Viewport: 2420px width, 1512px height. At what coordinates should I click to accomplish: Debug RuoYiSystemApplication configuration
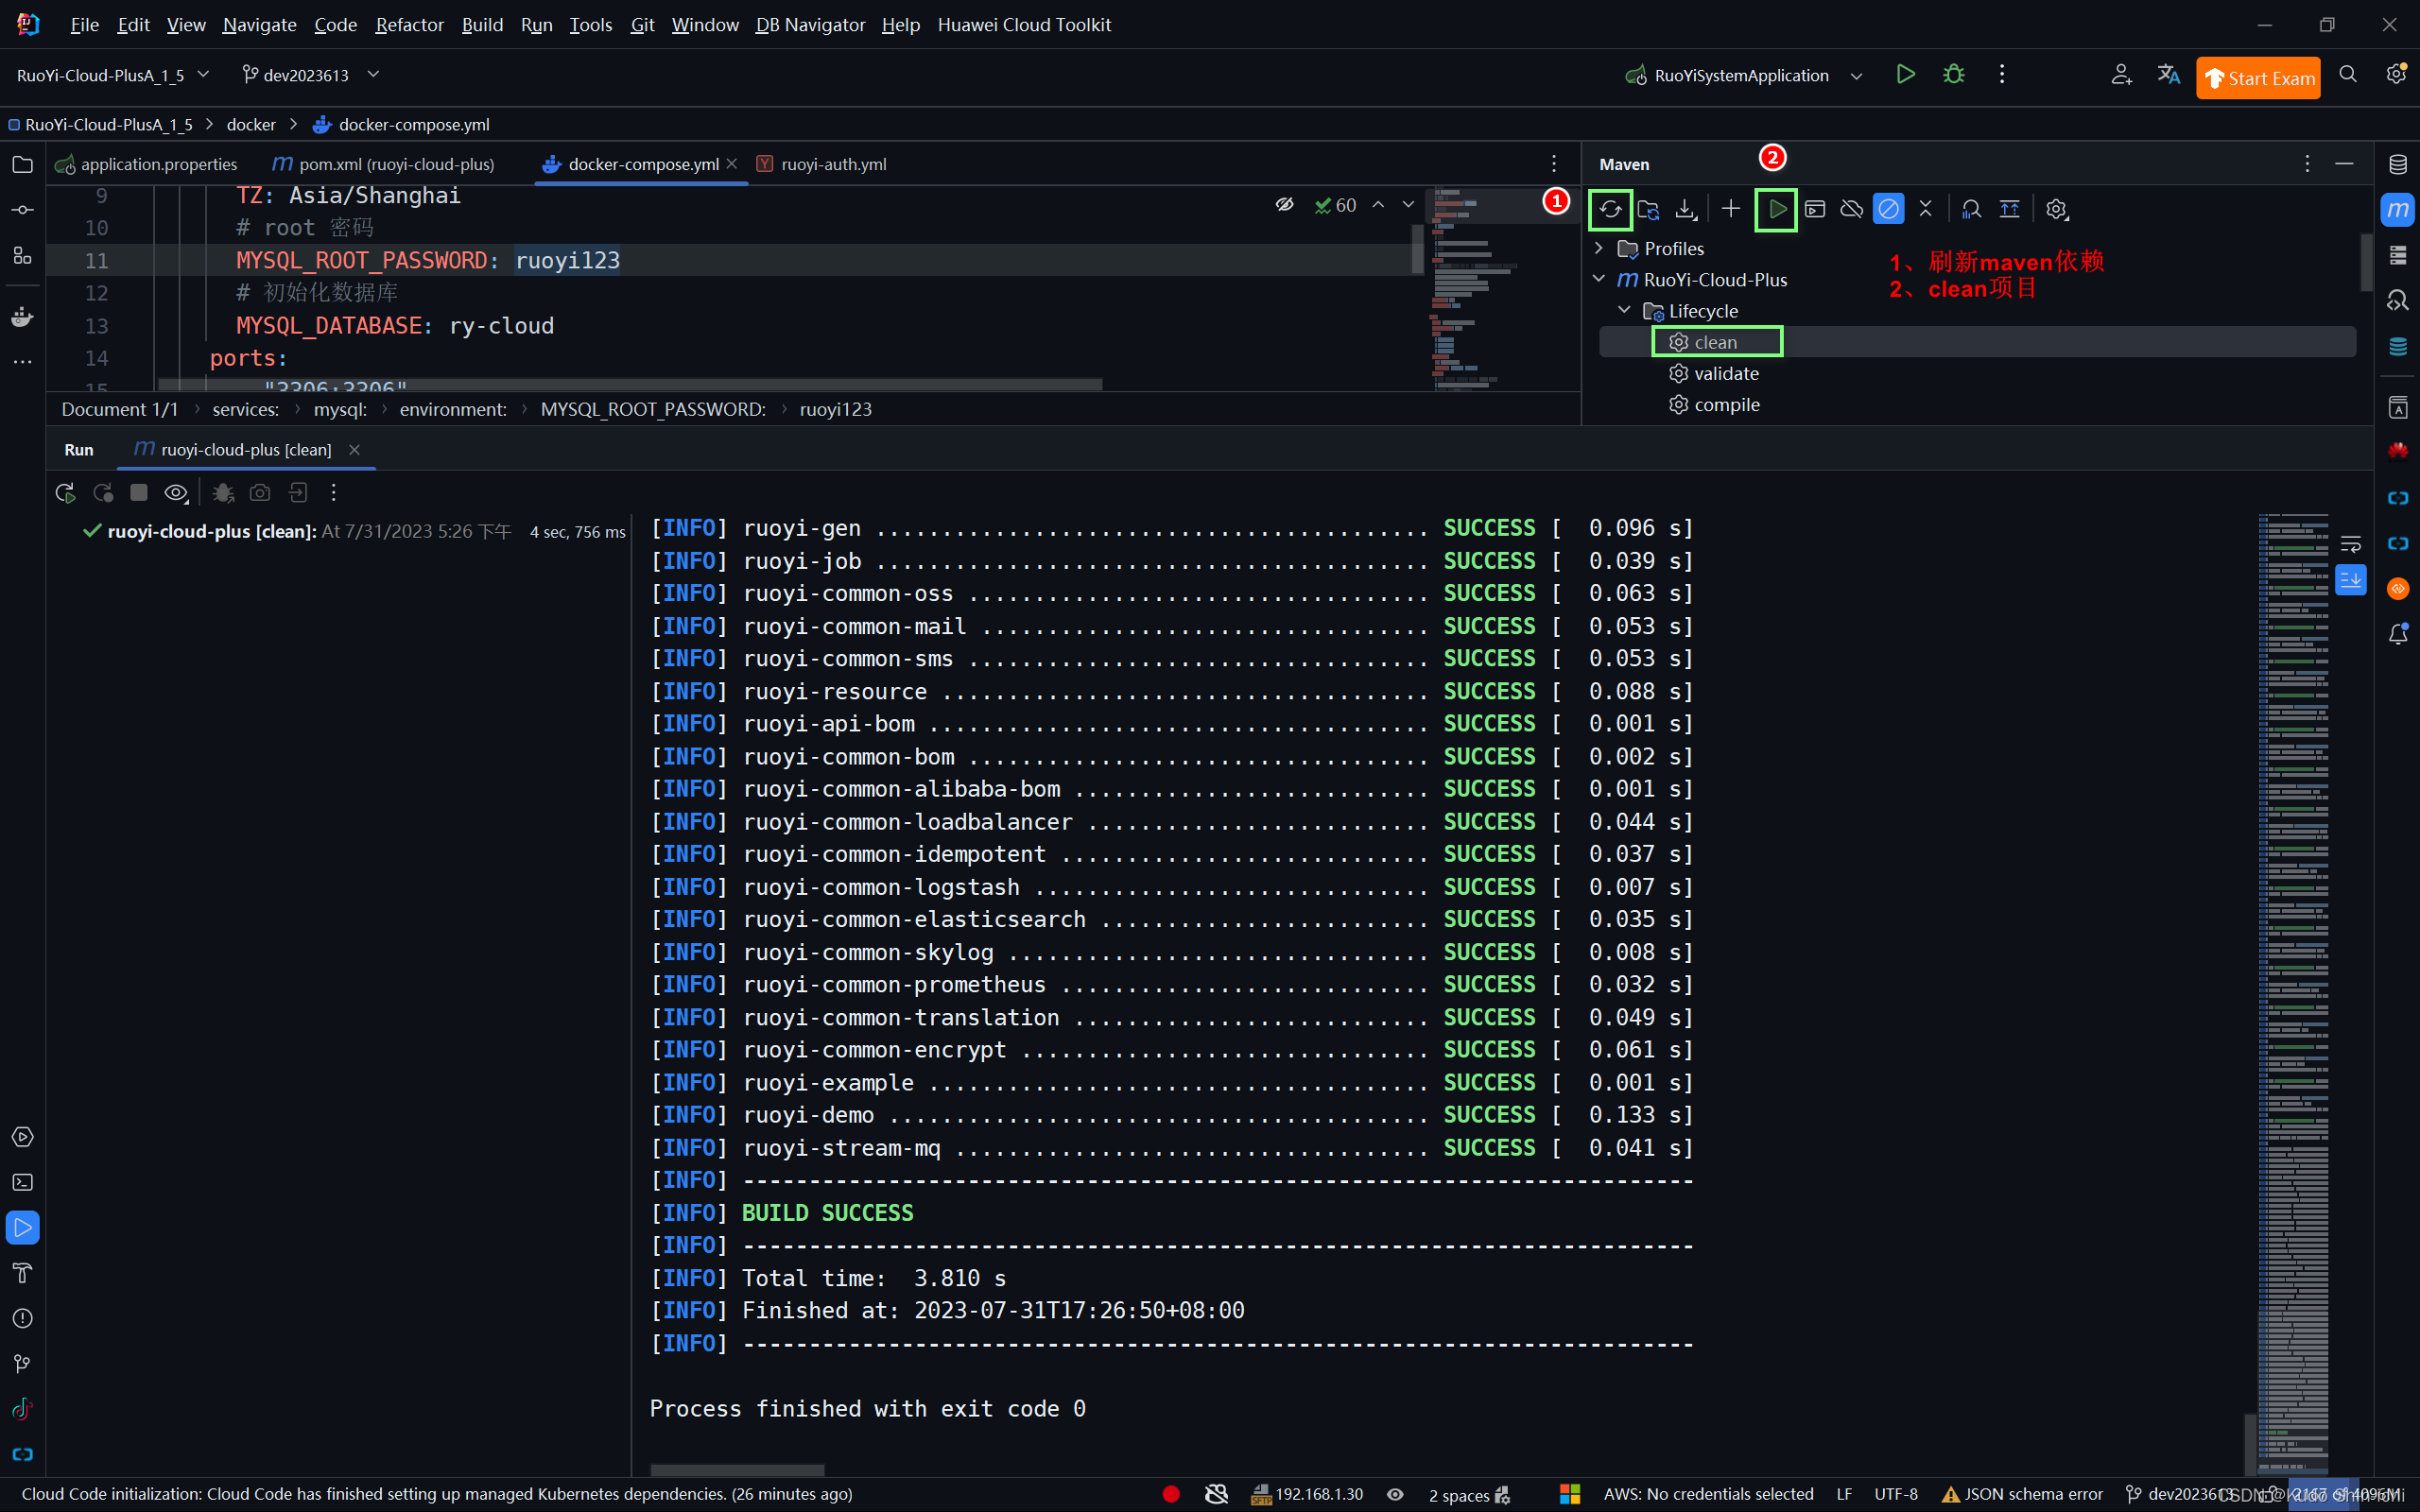[x=1953, y=75]
